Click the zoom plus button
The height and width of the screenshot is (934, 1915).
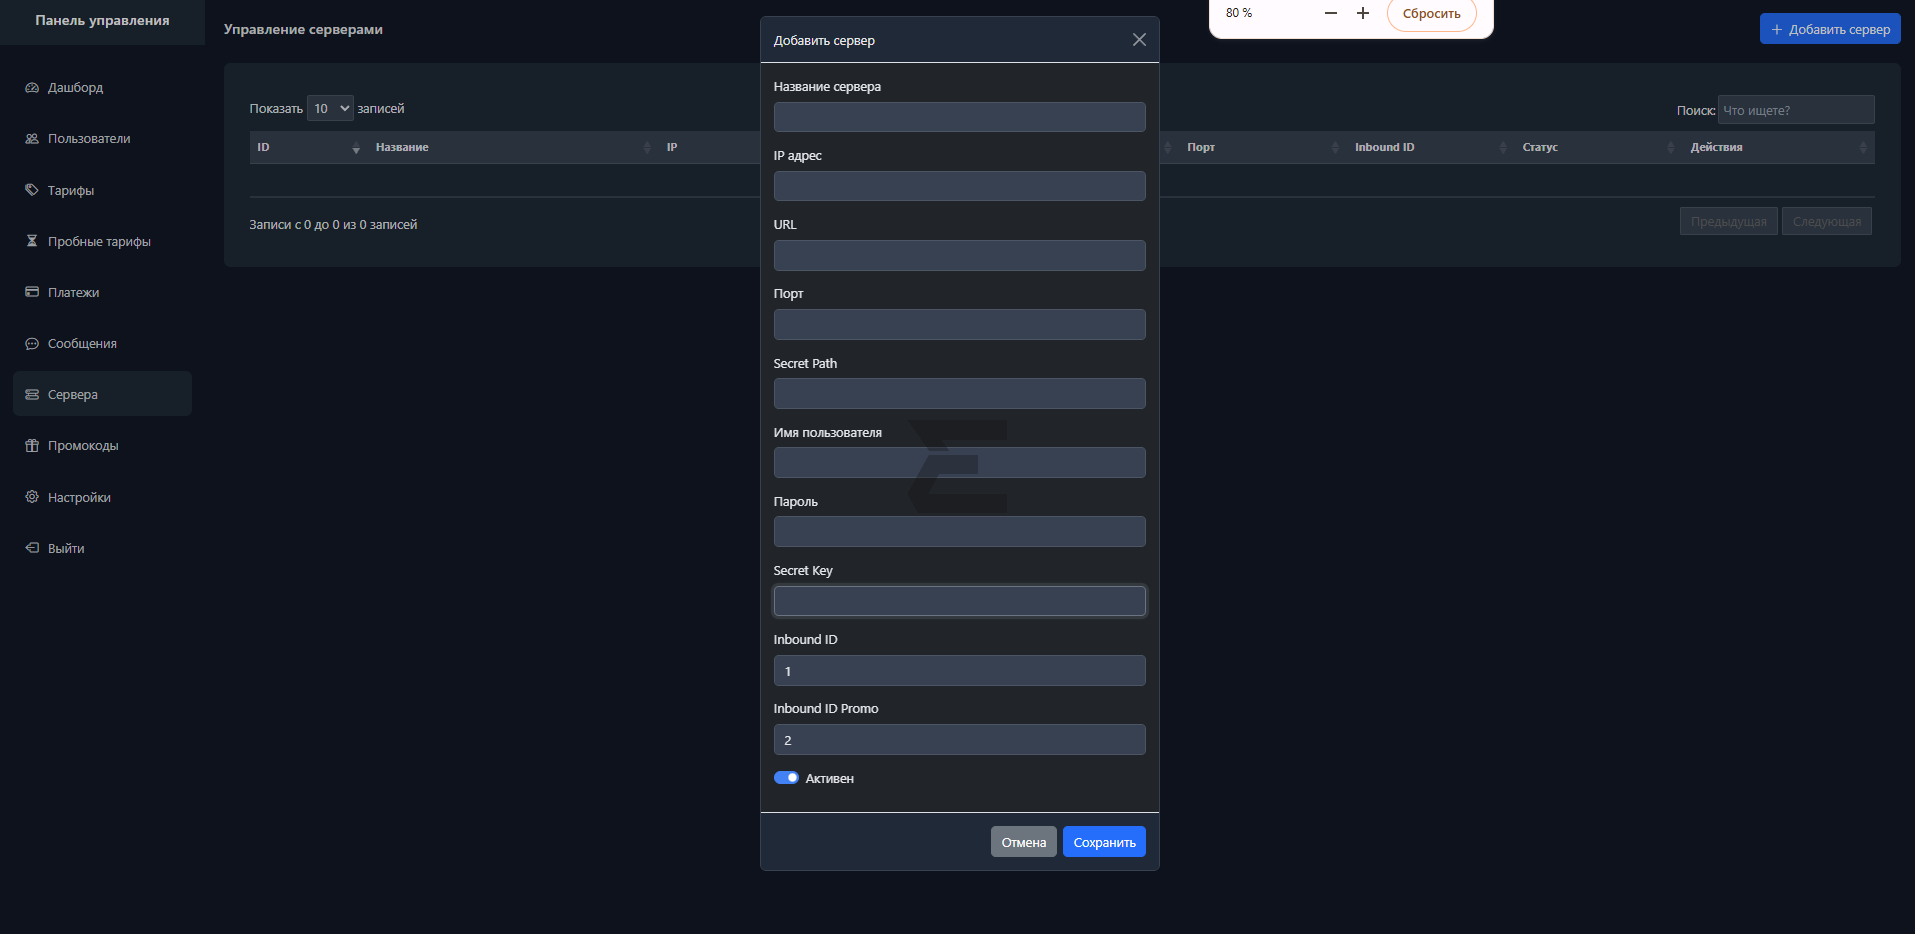[x=1362, y=13]
